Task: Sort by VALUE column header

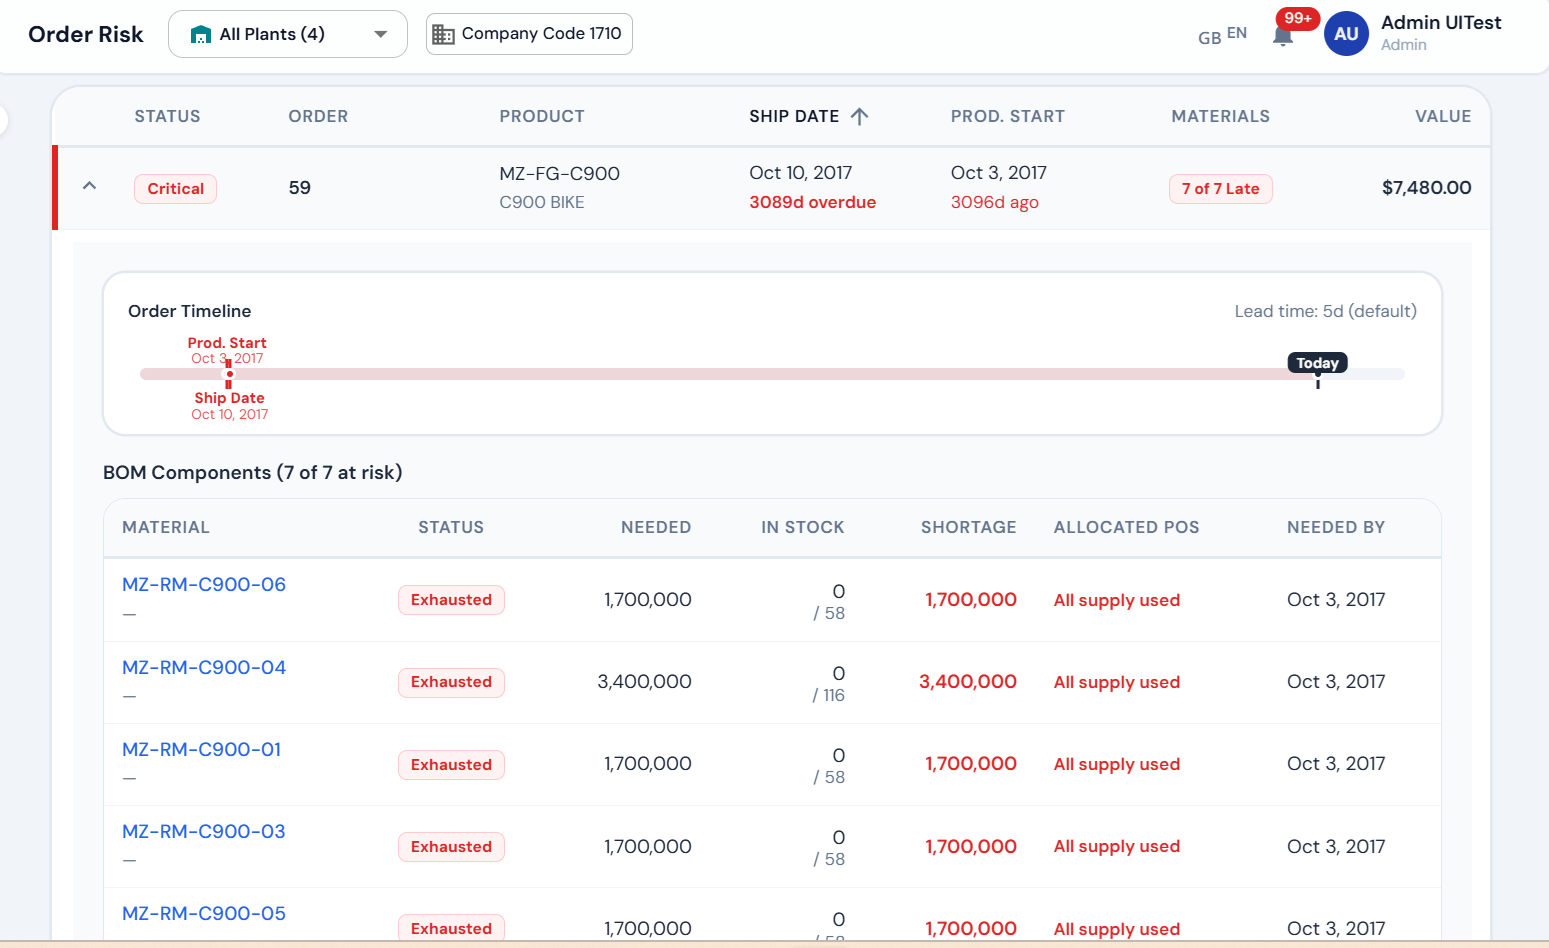Action: pyautogui.click(x=1443, y=116)
